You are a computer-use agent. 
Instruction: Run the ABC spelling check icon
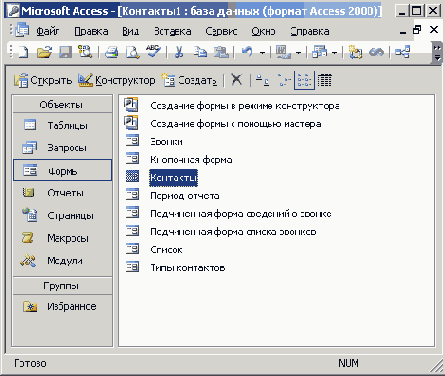coord(153,51)
